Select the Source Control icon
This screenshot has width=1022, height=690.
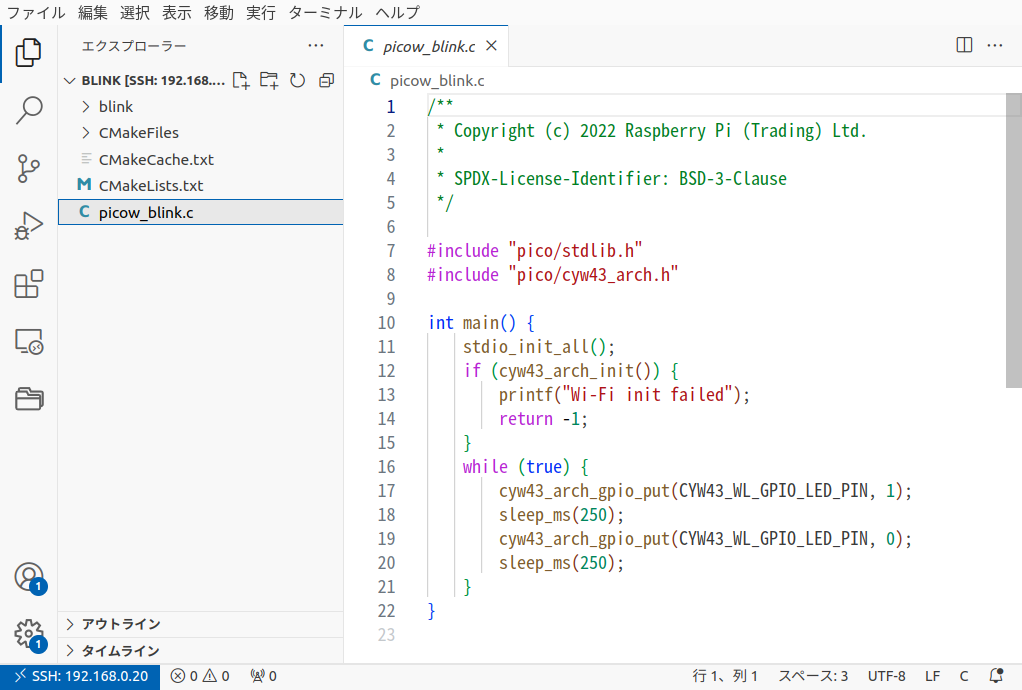point(29,169)
